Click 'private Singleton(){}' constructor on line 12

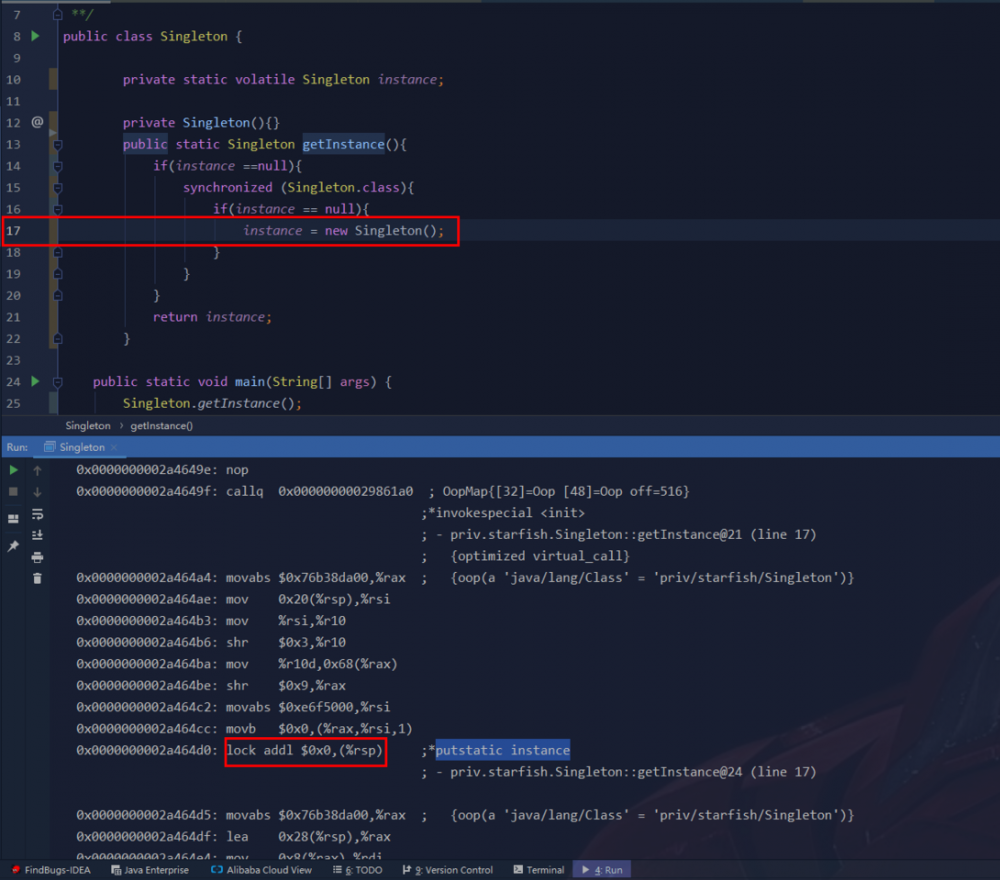pos(201,122)
